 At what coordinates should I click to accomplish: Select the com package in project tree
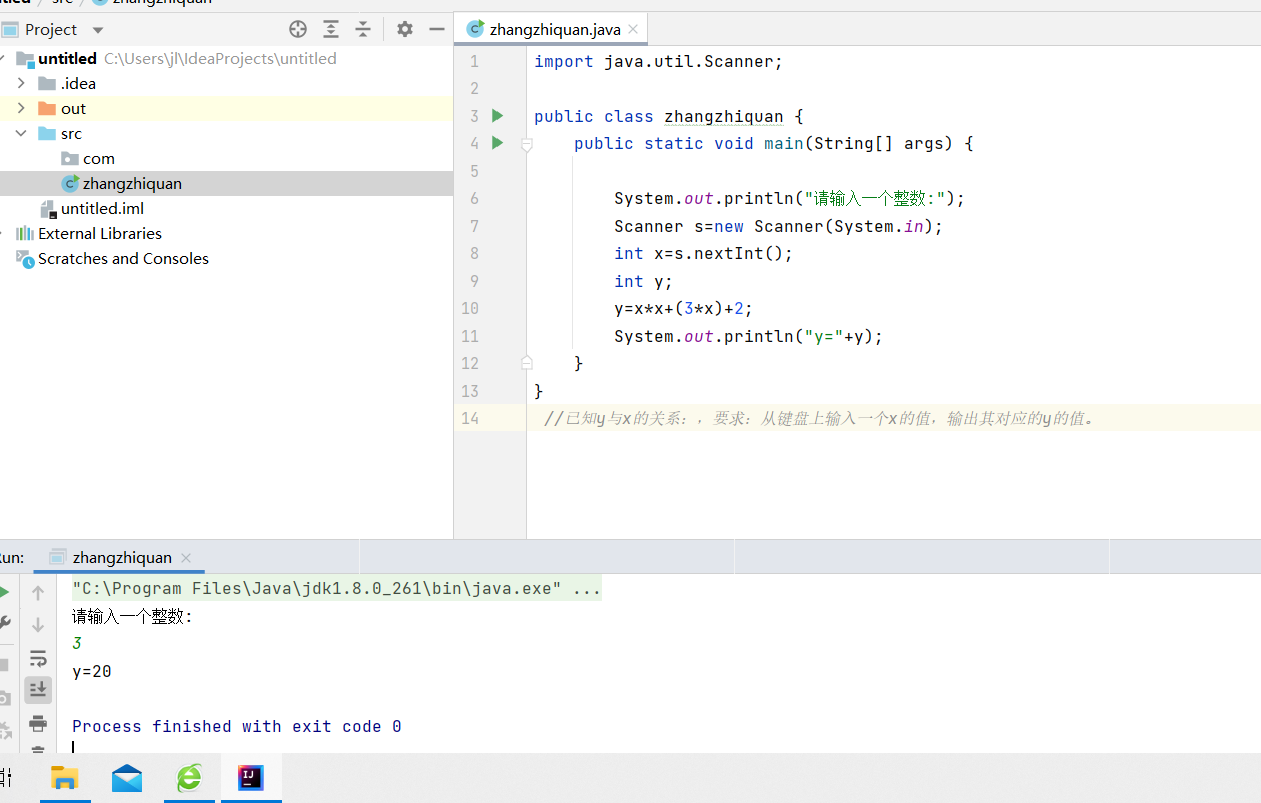click(88, 158)
